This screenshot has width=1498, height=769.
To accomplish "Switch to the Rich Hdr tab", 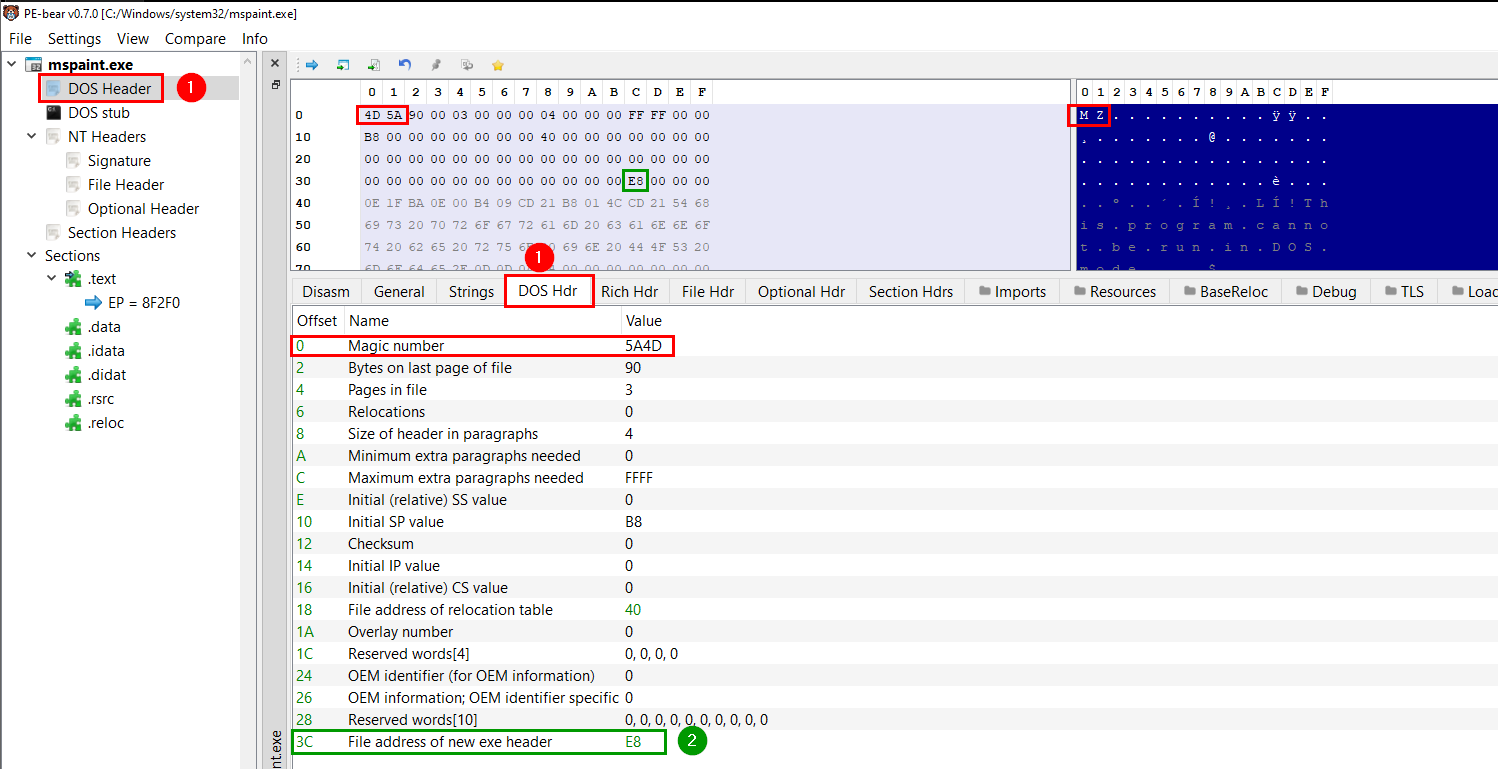I will coord(629,292).
